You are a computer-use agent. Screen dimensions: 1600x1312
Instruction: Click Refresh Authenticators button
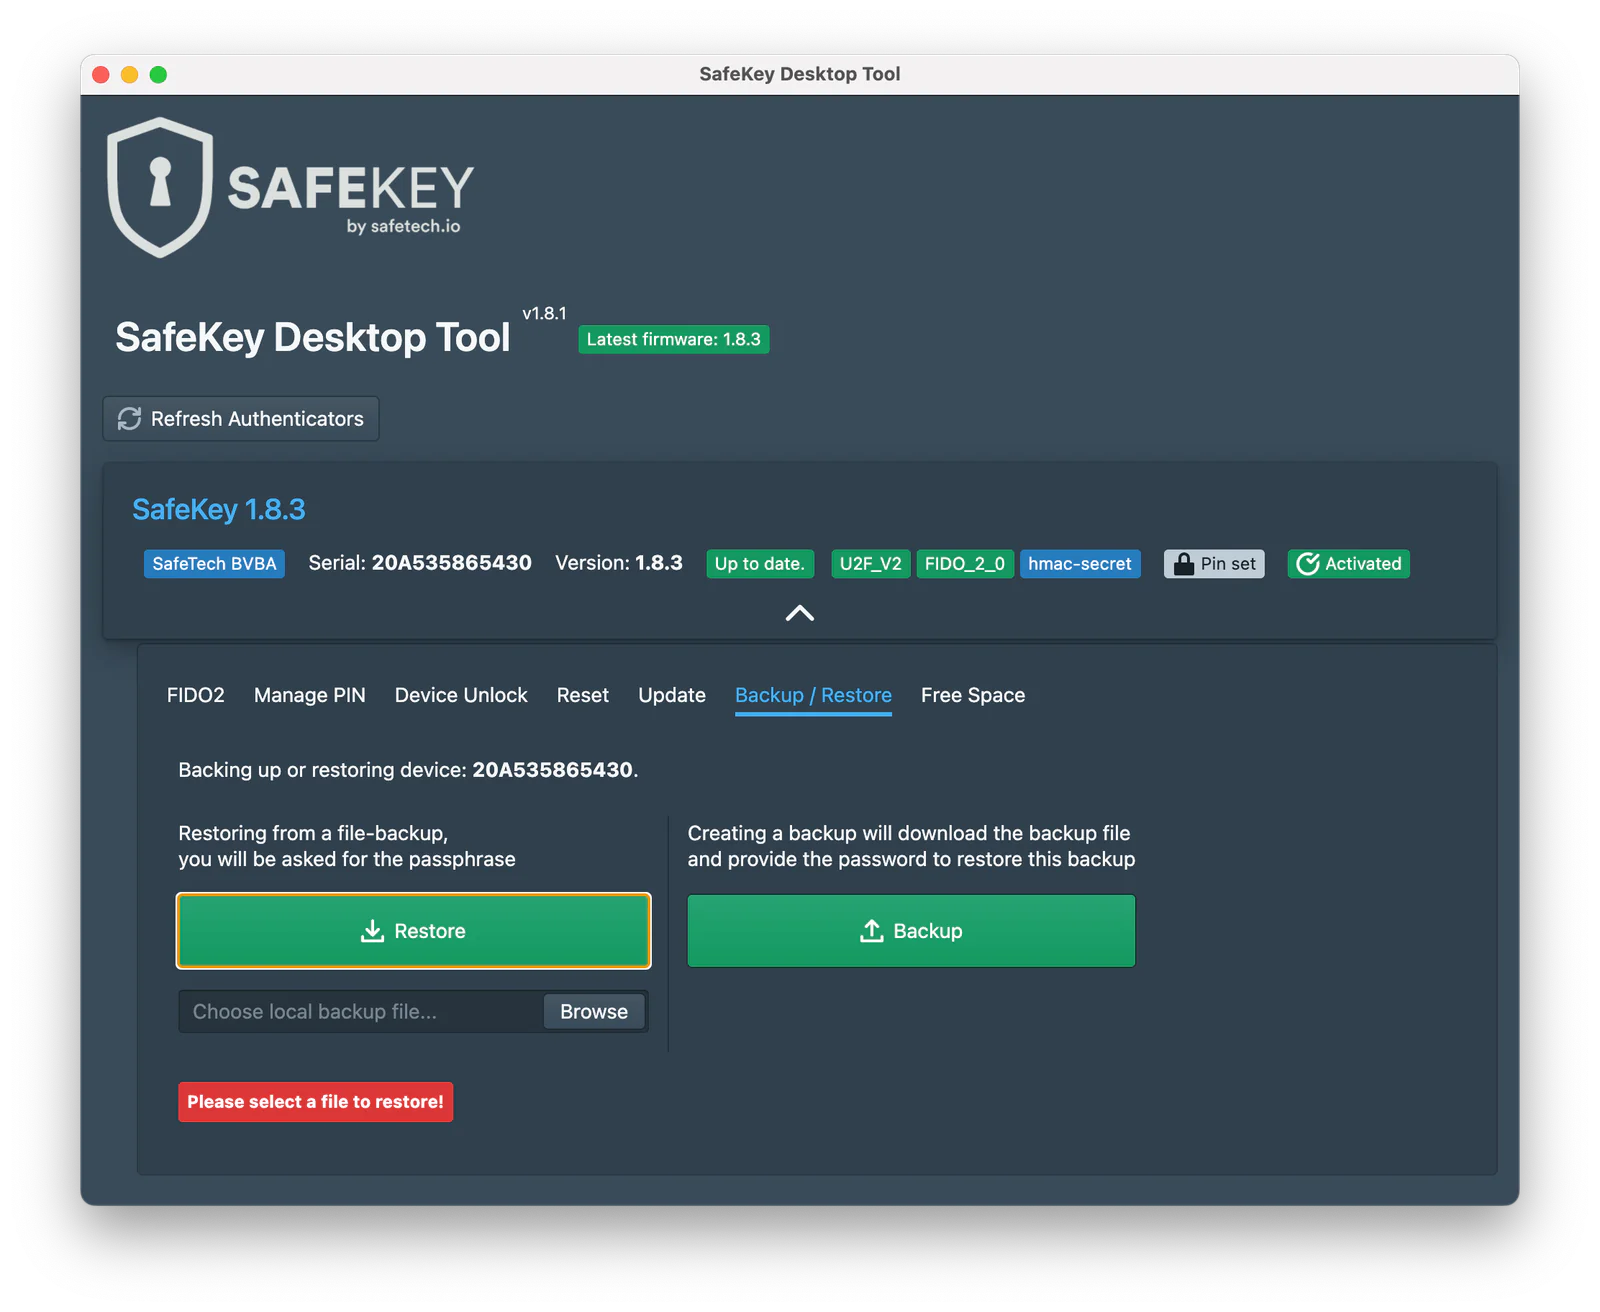point(241,419)
